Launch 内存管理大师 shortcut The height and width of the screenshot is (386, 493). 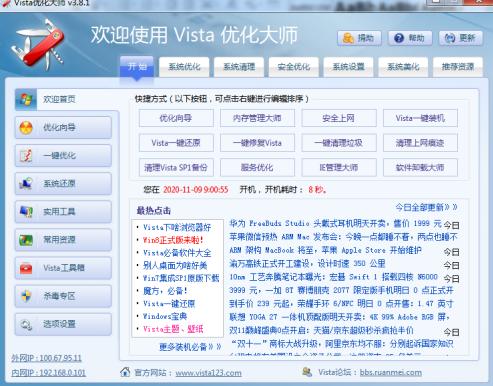[x=257, y=118]
